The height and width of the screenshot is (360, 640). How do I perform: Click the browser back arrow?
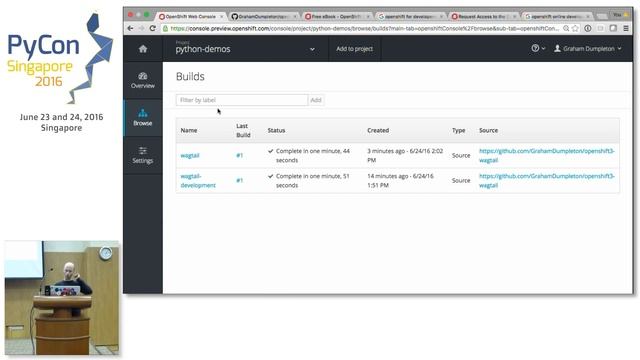pos(130,28)
